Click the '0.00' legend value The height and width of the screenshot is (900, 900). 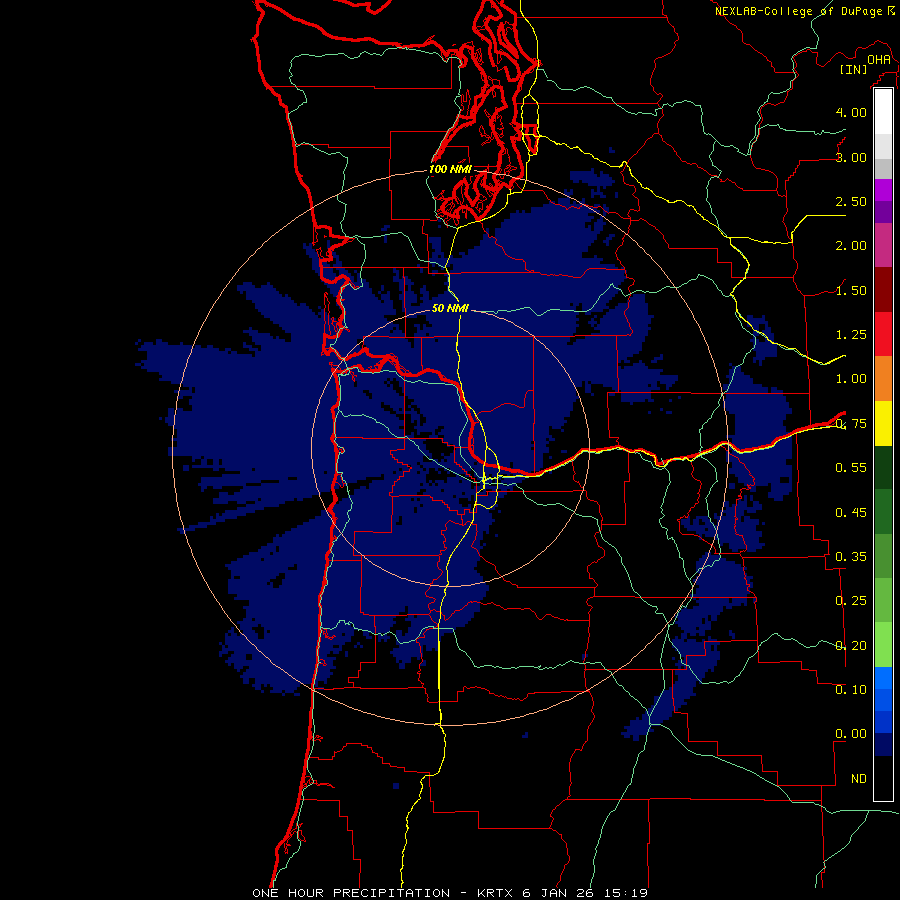pos(851,734)
